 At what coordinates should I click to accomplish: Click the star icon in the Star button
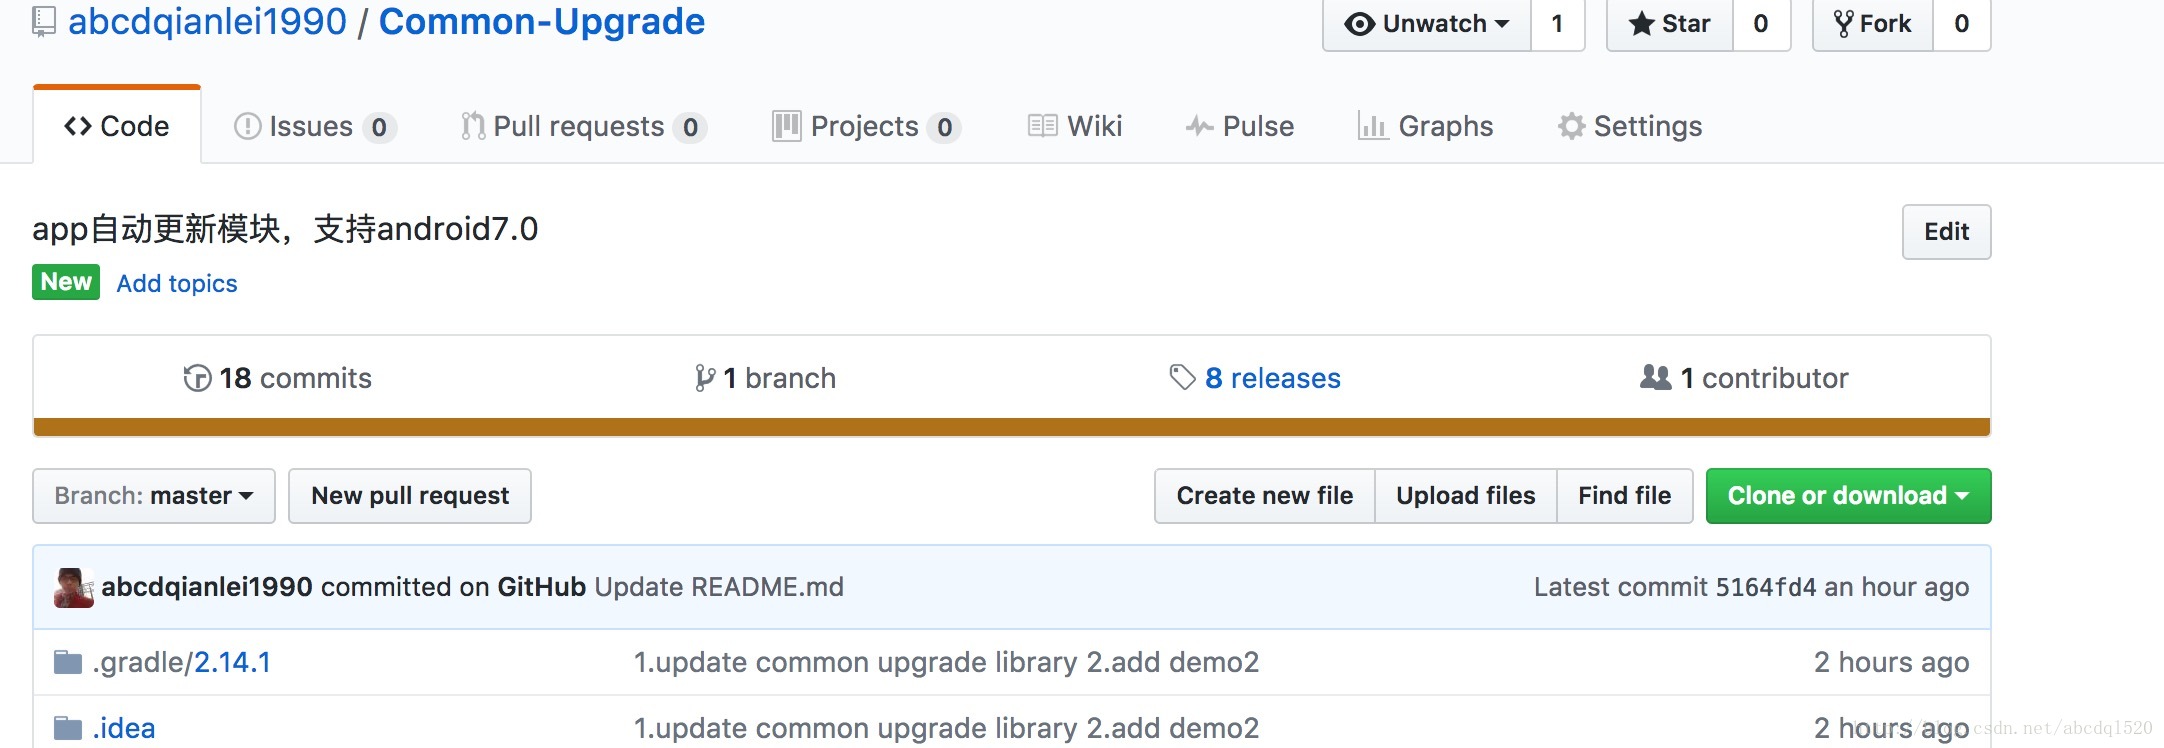click(1641, 24)
